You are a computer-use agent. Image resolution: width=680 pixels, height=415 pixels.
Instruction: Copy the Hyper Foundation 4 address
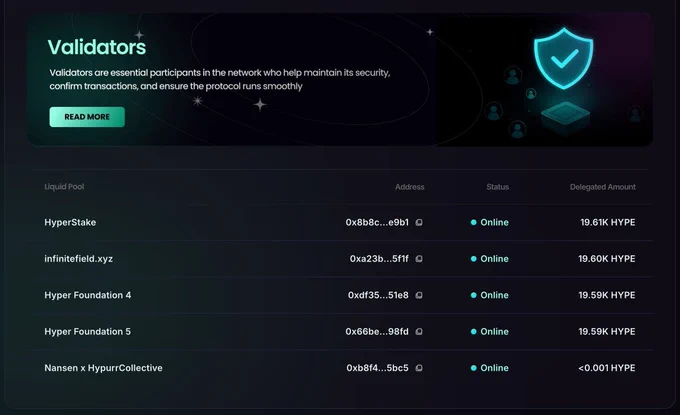pyautogui.click(x=419, y=295)
